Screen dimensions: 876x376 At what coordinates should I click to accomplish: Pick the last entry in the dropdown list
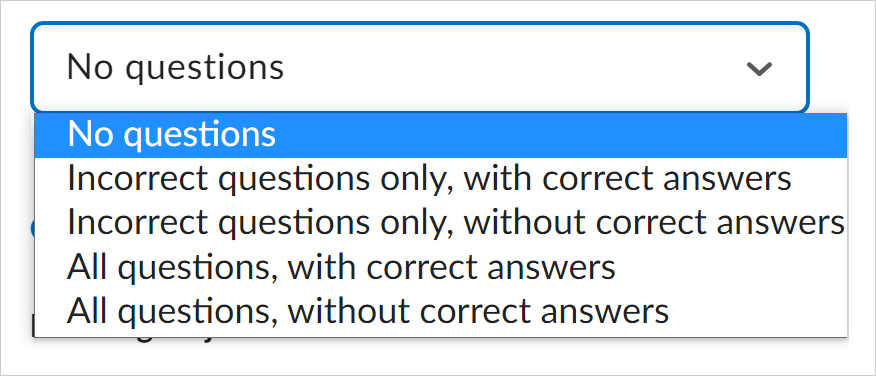tap(441, 312)
